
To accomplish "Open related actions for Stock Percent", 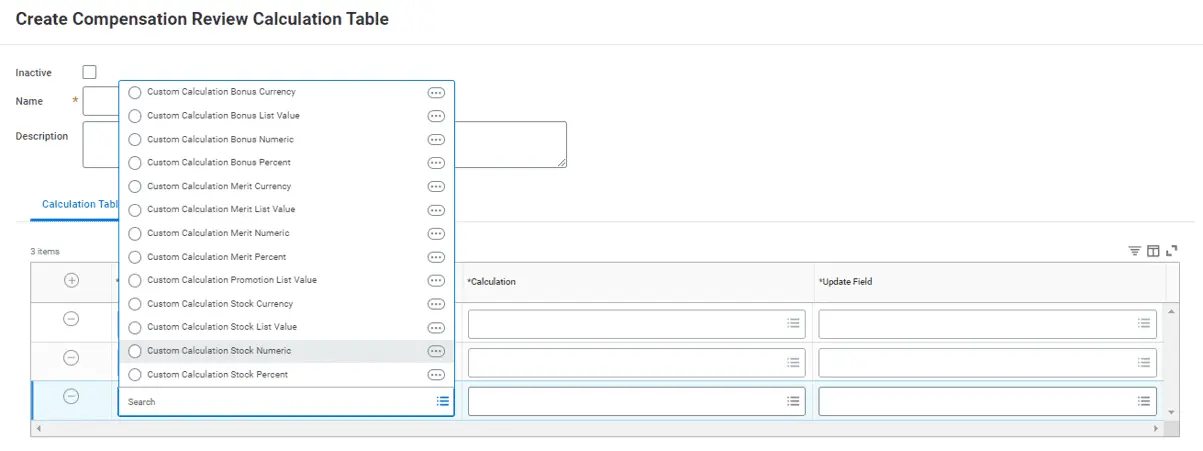I will [x=436, y=375].
